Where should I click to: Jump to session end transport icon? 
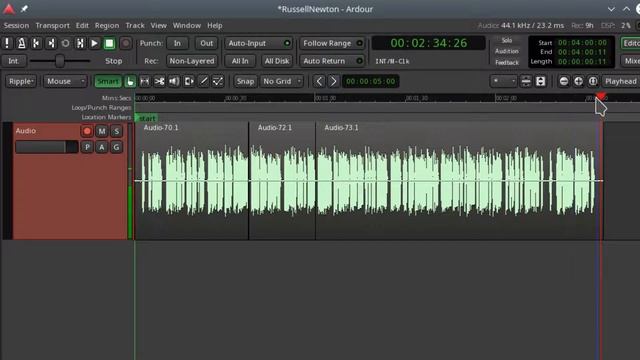pos(51,43)
